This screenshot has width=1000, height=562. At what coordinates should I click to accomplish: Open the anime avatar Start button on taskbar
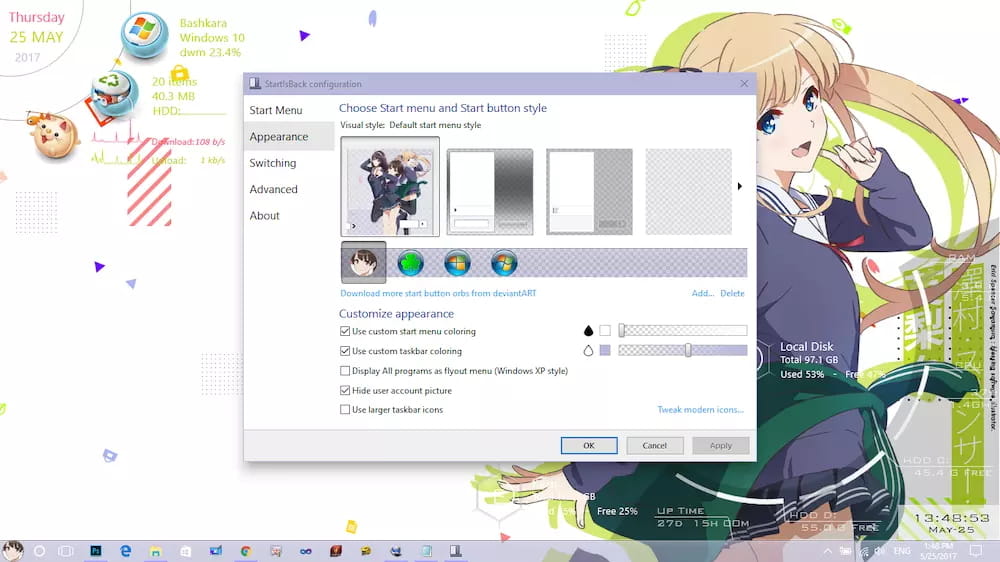12,551
